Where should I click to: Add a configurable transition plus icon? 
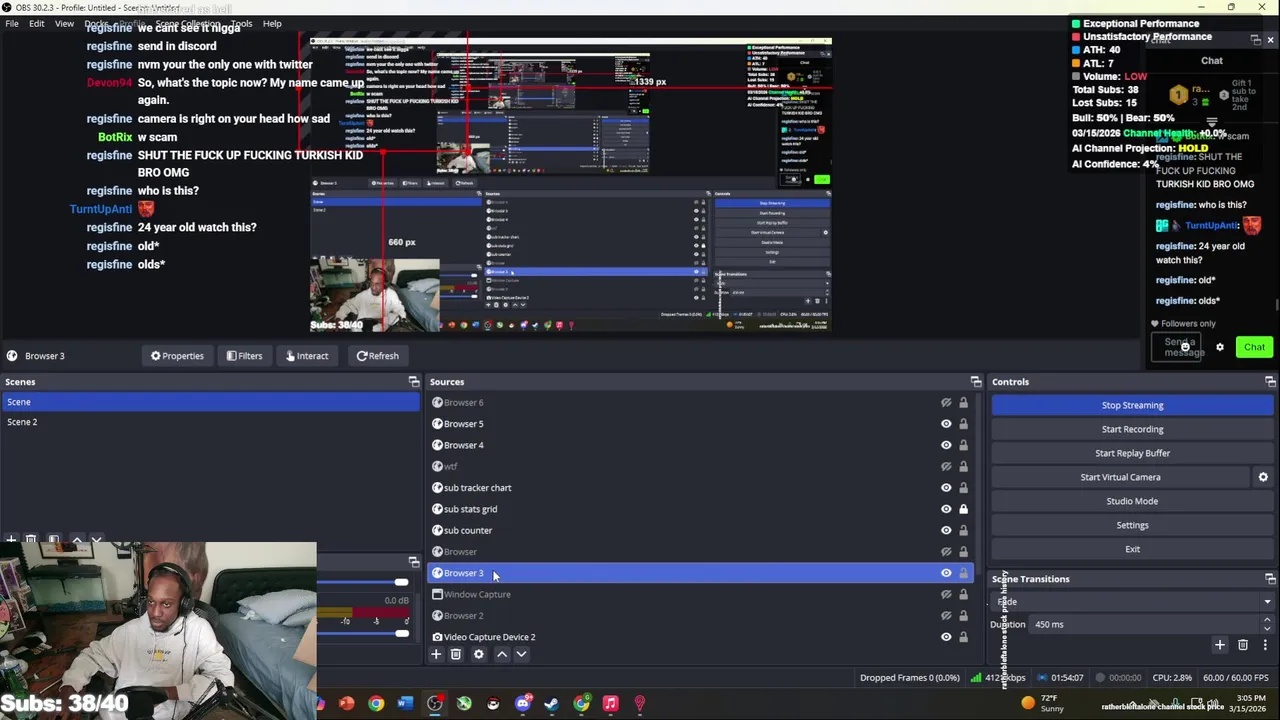pyautogui.click(x=1220, y=645)
